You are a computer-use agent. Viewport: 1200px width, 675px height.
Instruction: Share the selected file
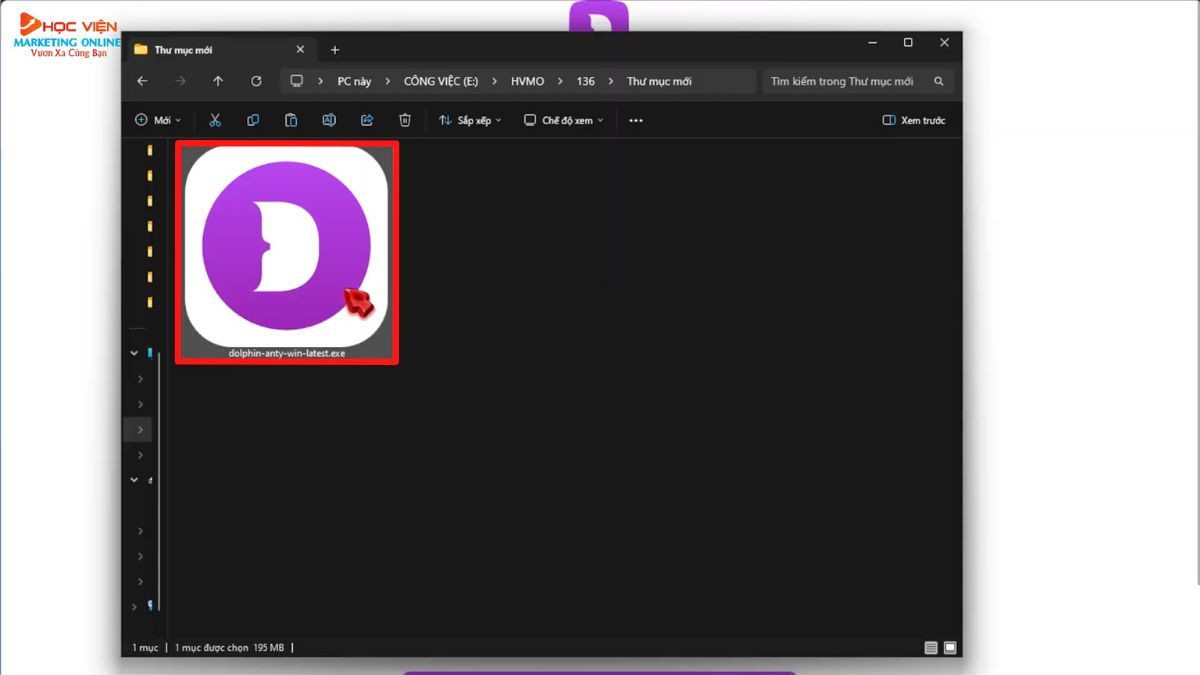tap(367, 120)
